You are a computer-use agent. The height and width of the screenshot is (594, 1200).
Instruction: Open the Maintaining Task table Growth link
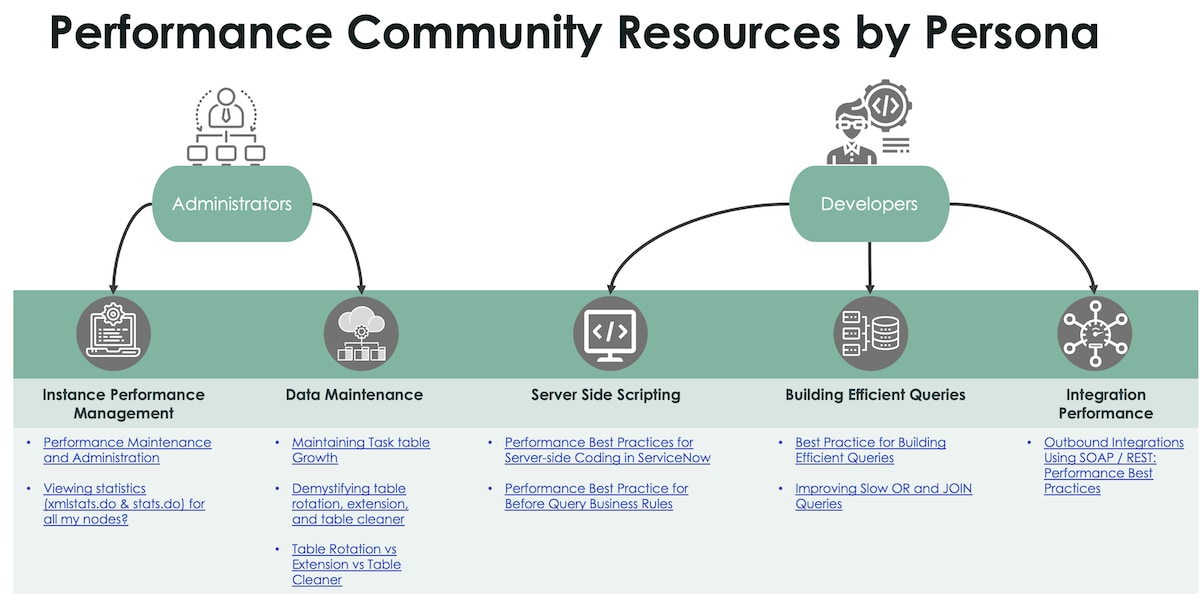[360, 450]
